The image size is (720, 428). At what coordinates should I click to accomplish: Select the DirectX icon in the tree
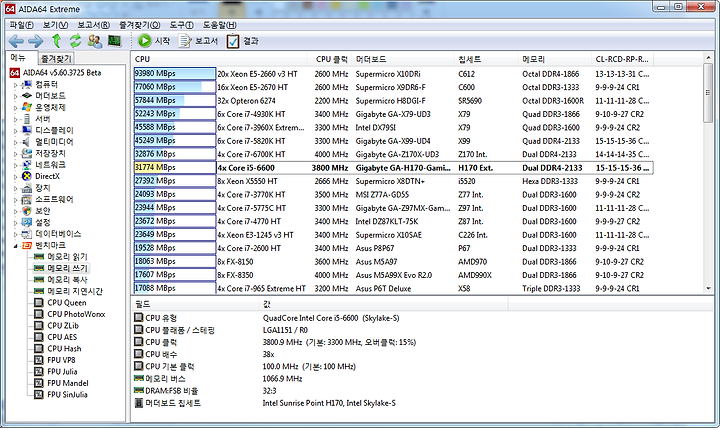pyautogui.click(x=27, y=176)
